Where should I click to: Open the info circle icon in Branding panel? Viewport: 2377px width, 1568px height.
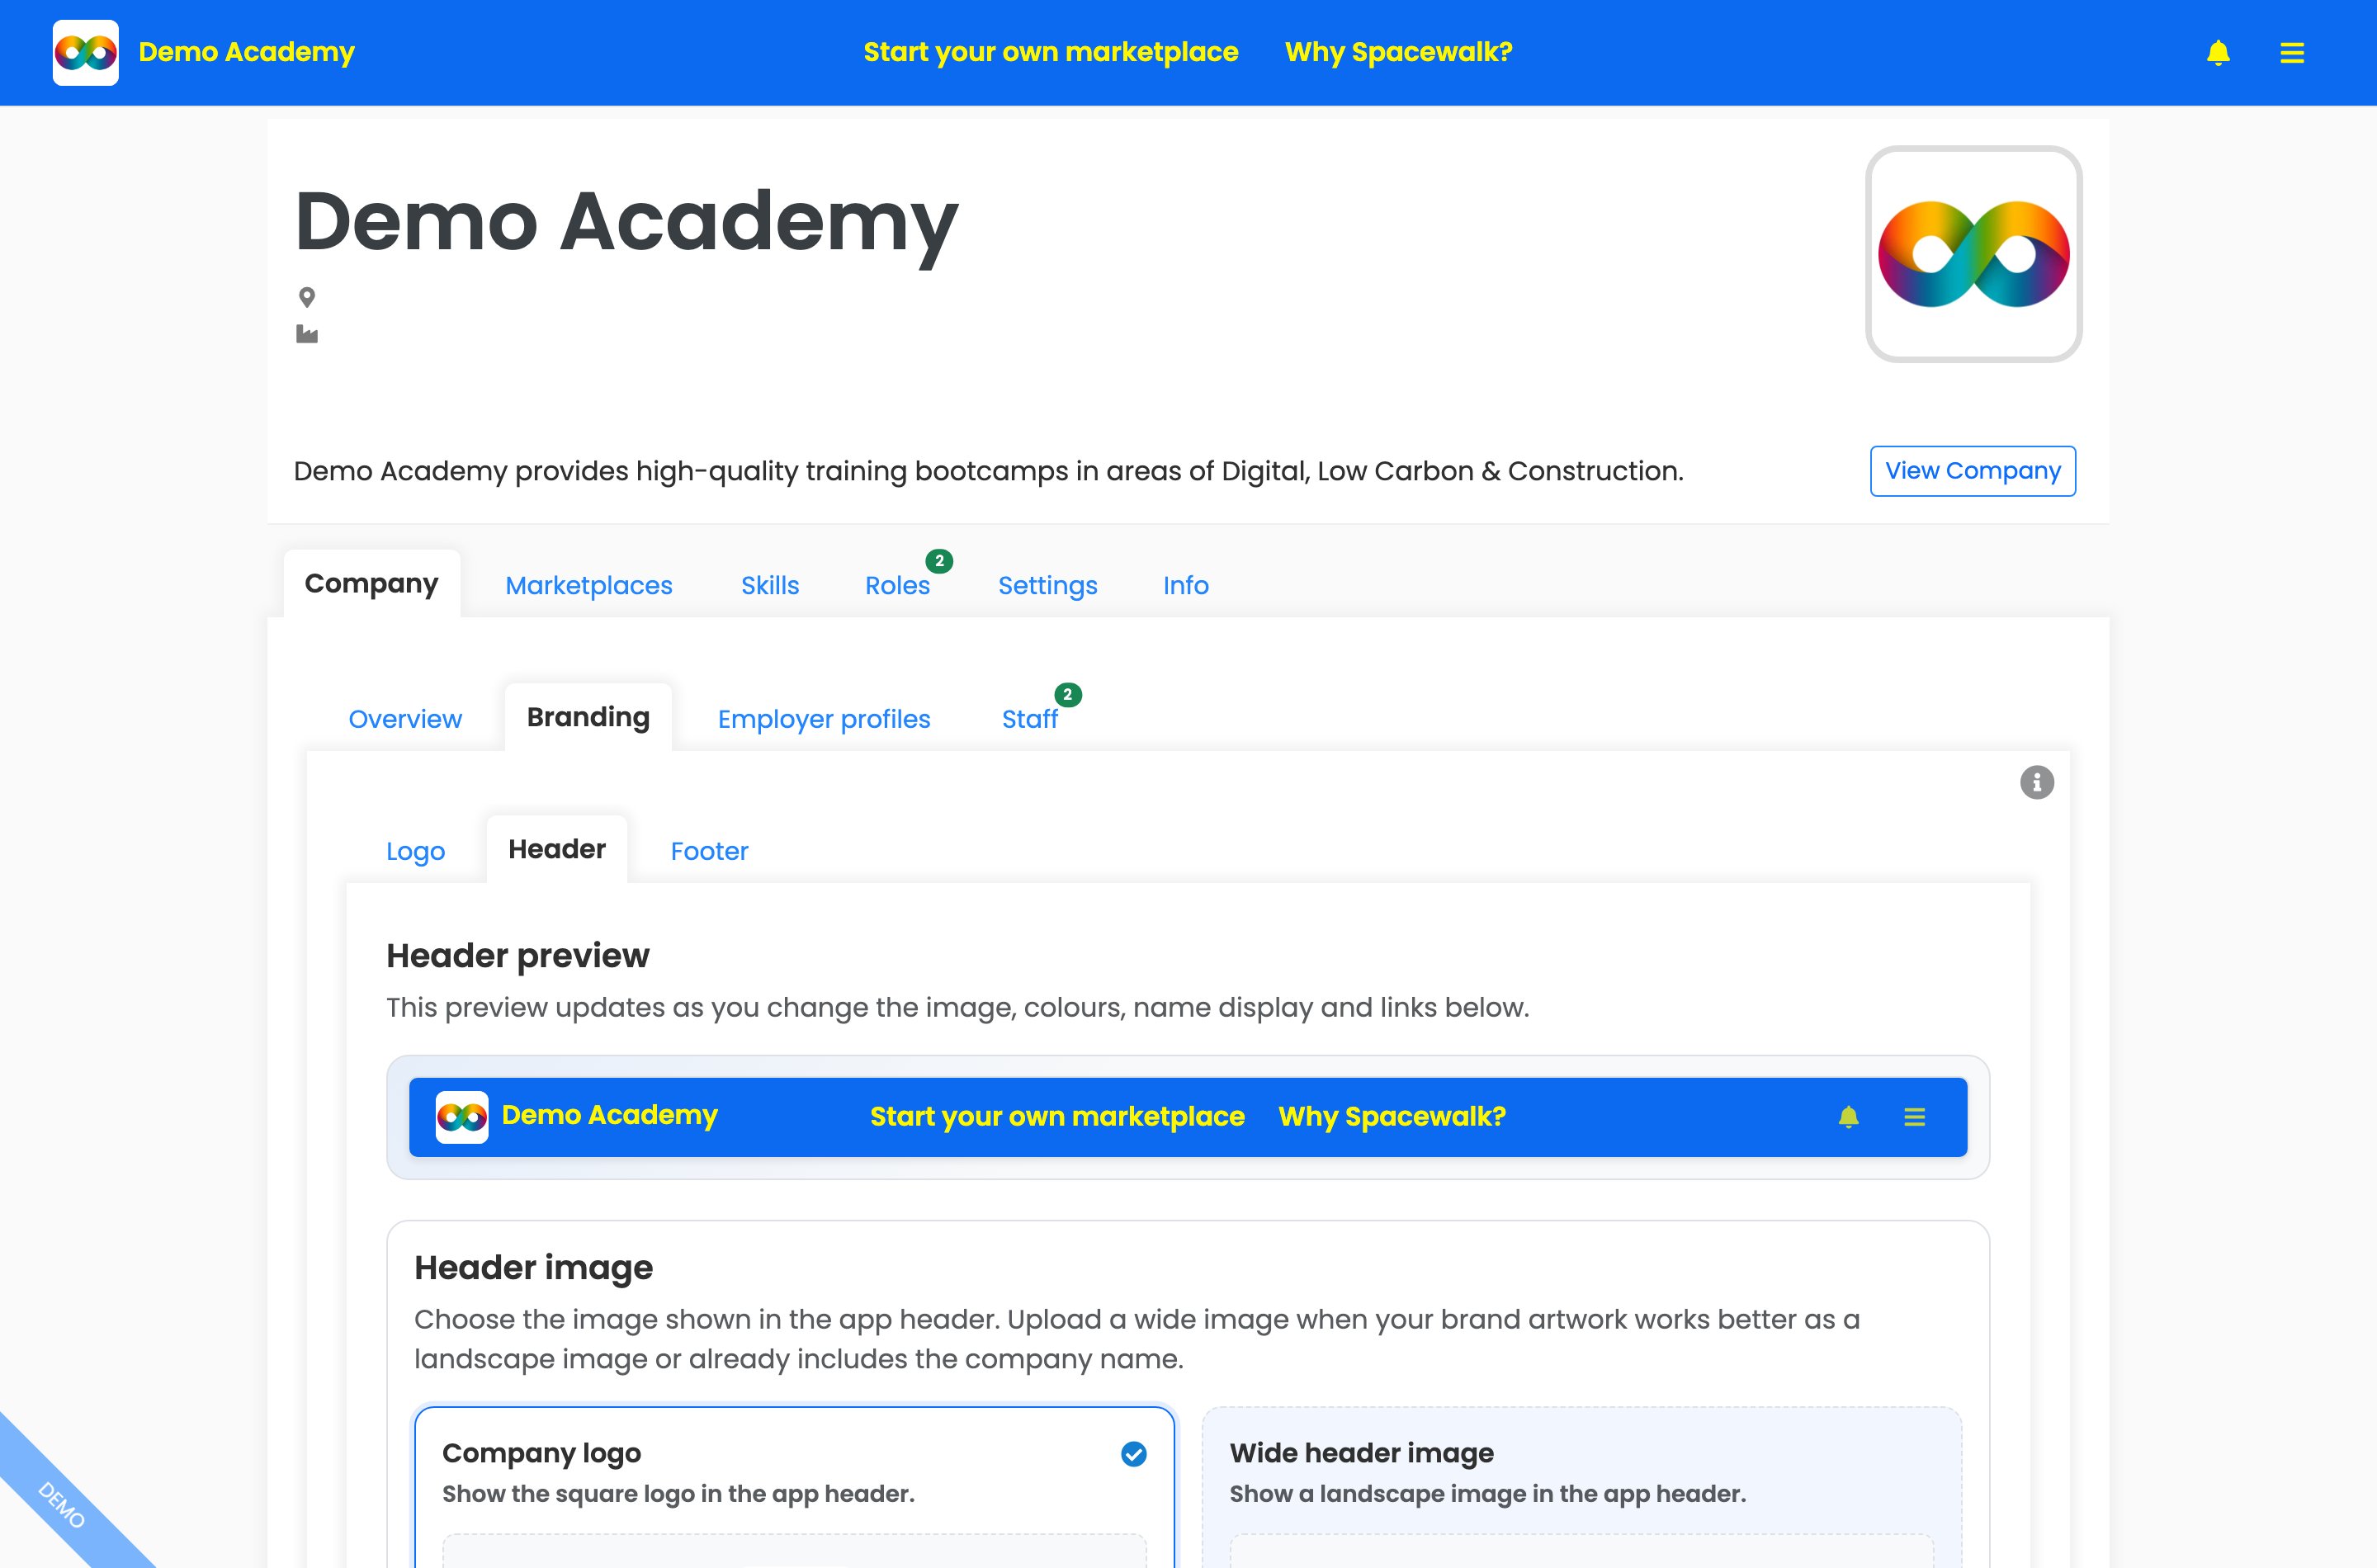(2036, 782)
